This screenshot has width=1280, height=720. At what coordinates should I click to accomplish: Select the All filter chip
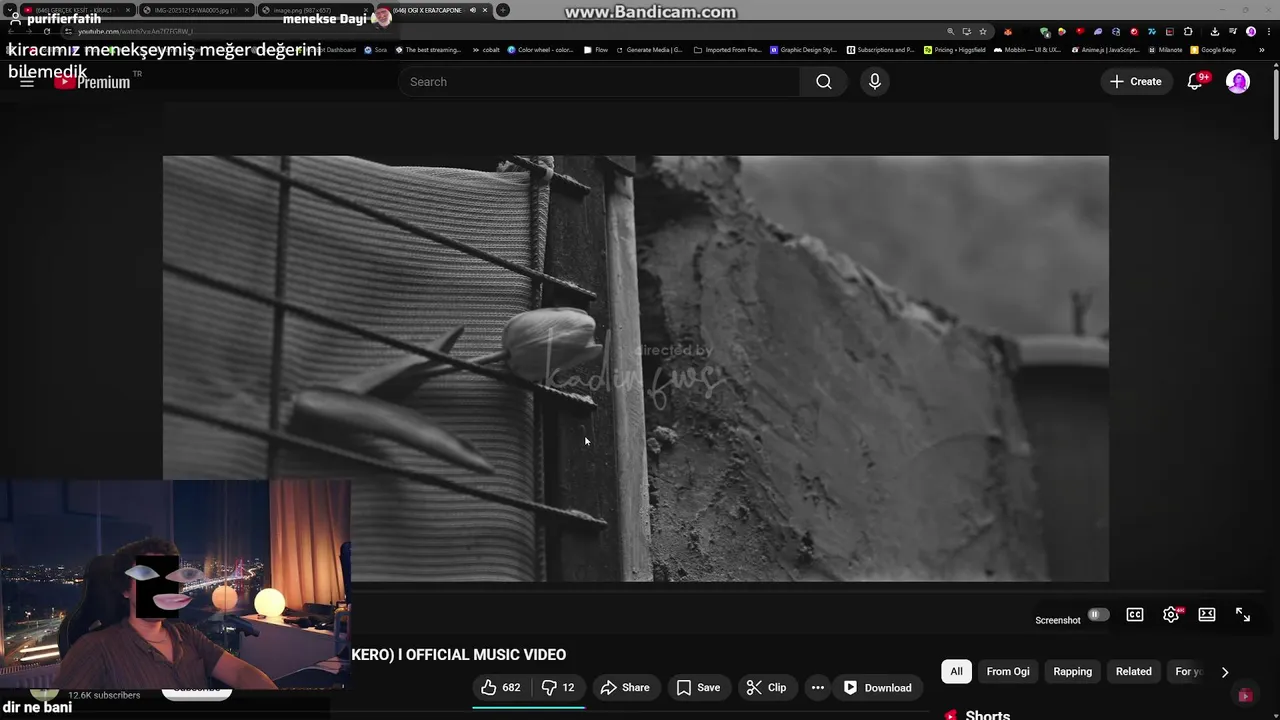pyautogui.click(x=956, y=672)
